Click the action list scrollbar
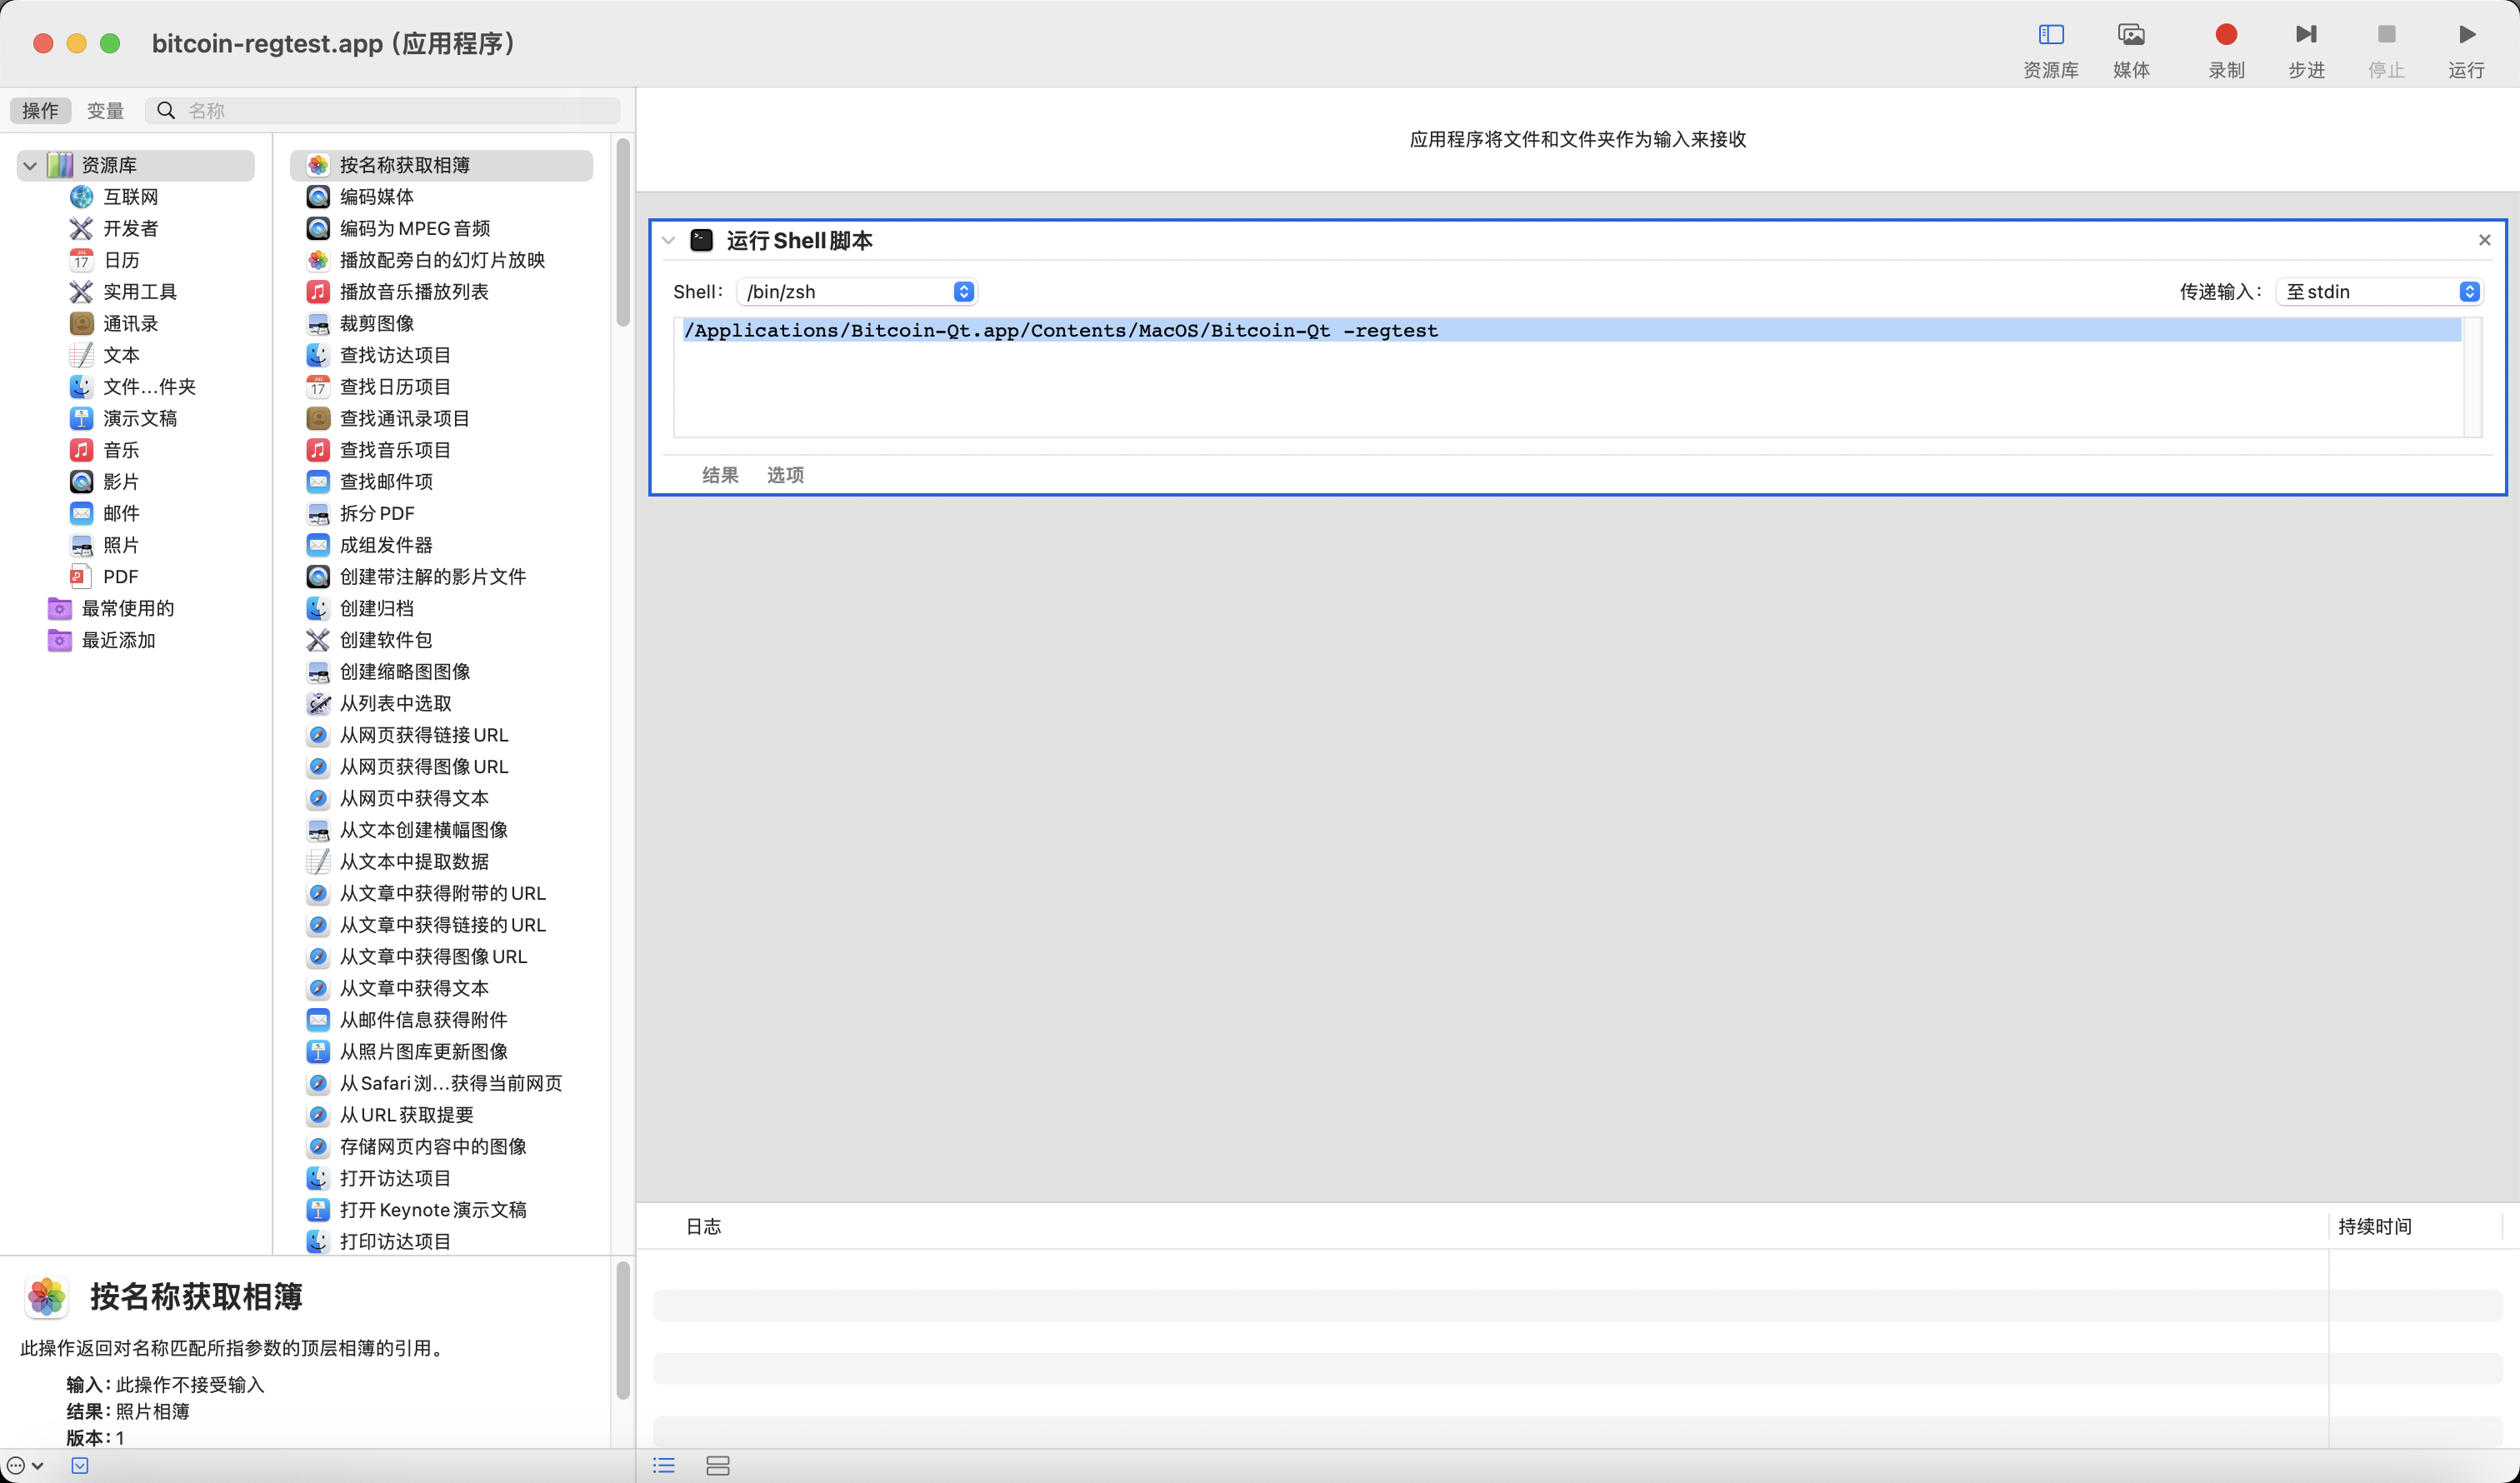 623,233
